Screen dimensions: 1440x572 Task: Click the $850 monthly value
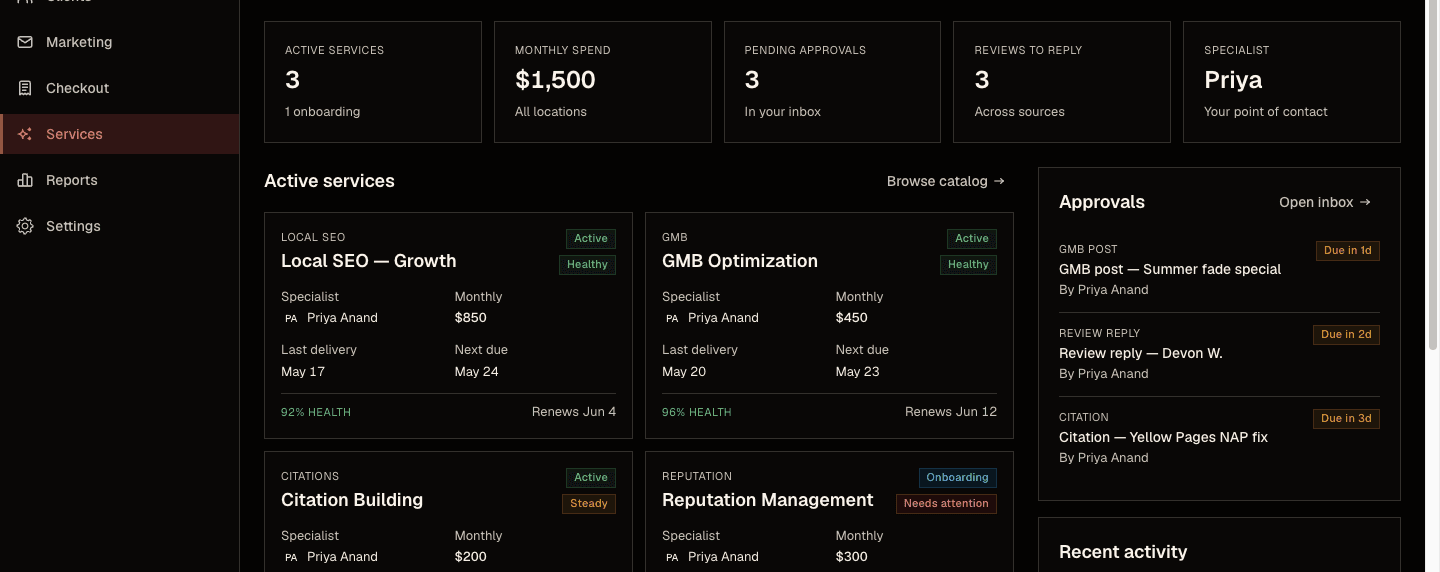coord(471,318)
